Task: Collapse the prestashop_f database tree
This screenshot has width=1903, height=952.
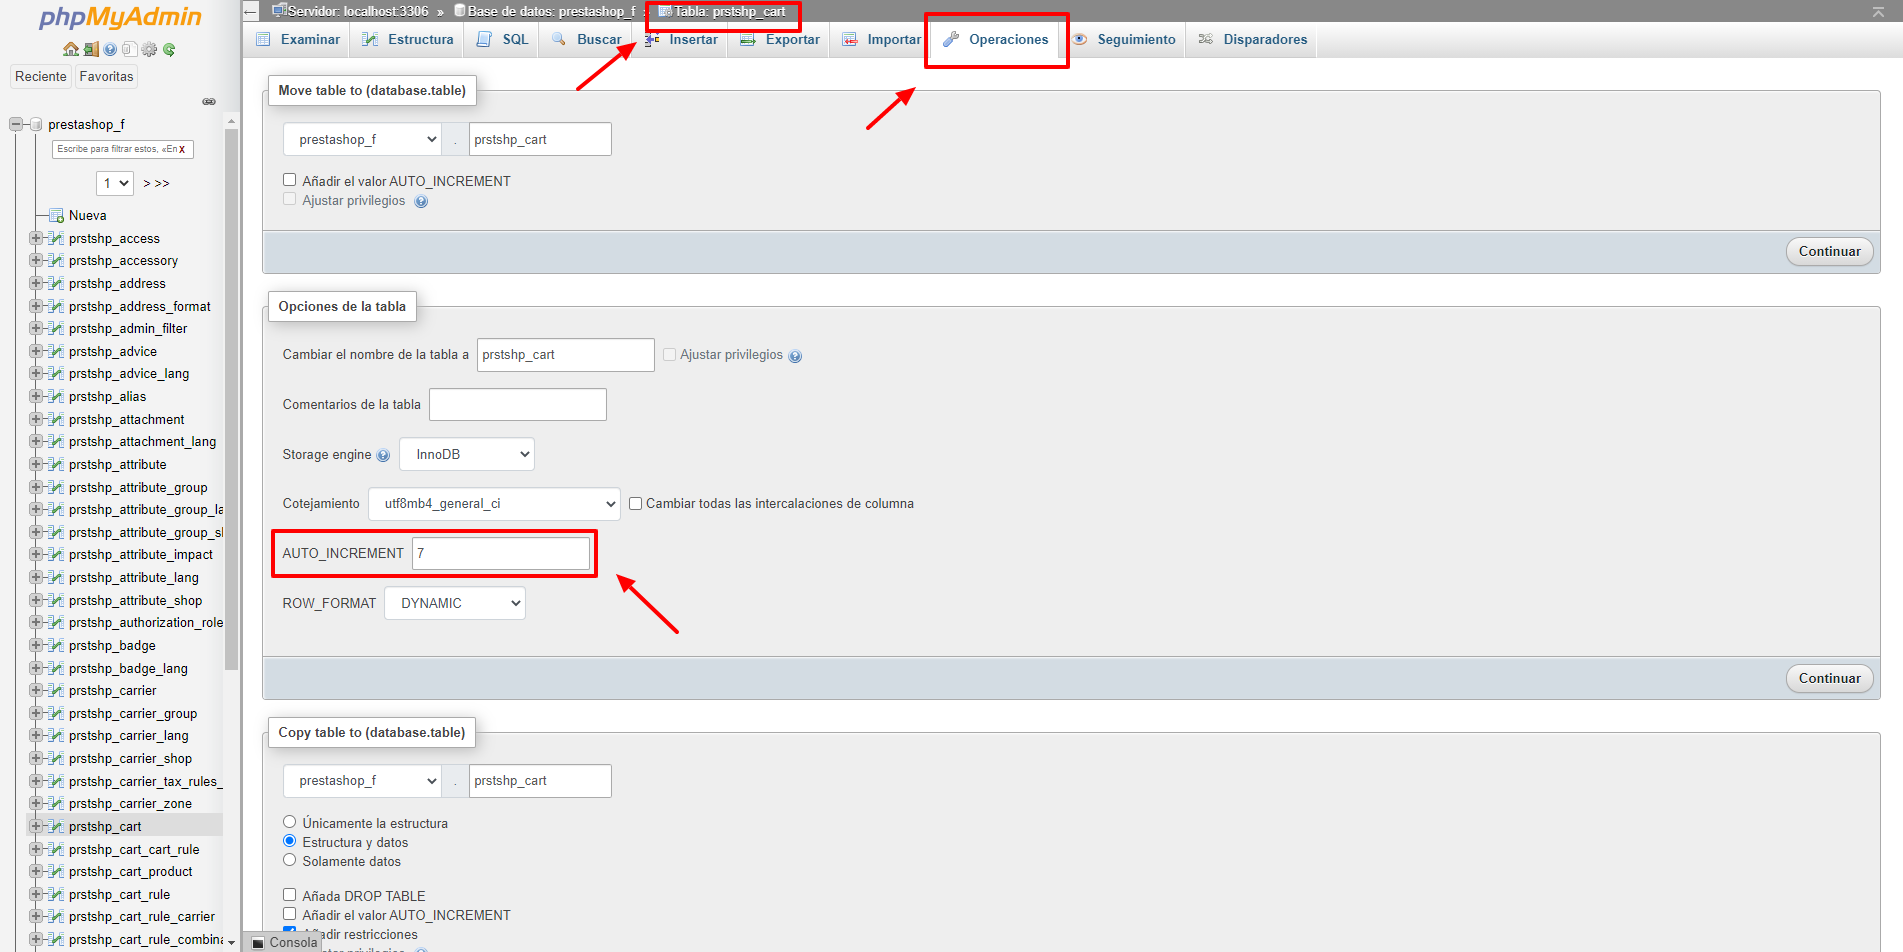Action: click(16, 124)
